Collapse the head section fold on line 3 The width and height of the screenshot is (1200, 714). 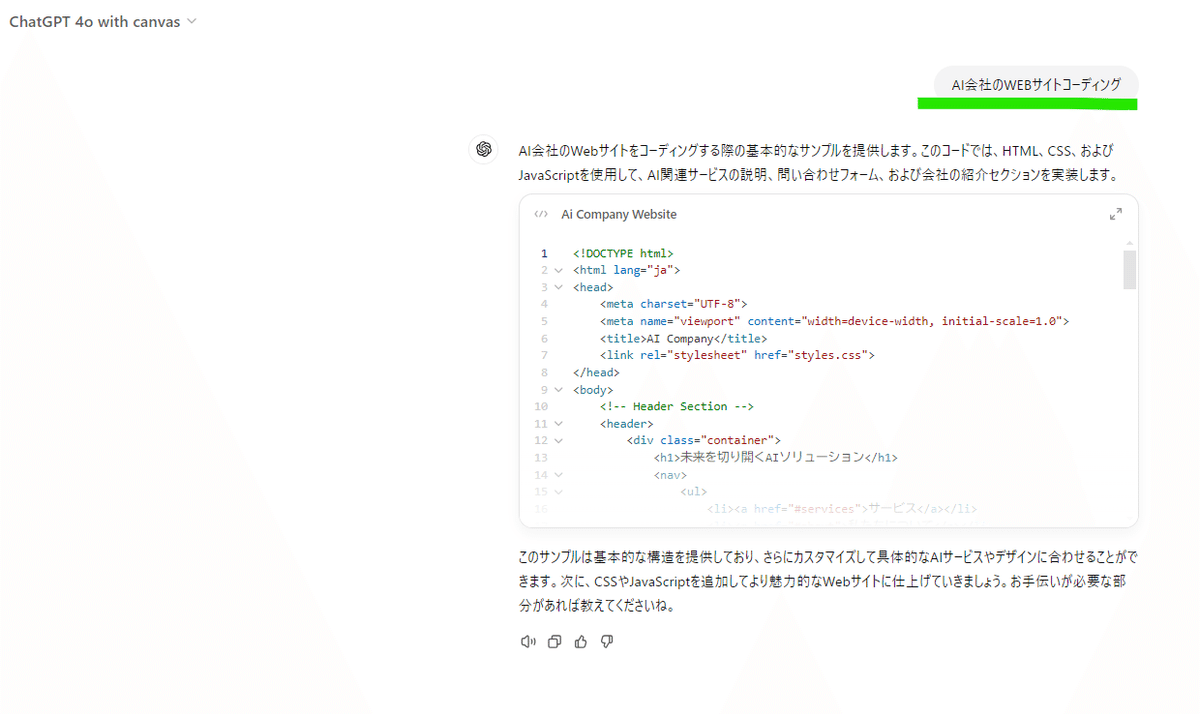[558, 287]
